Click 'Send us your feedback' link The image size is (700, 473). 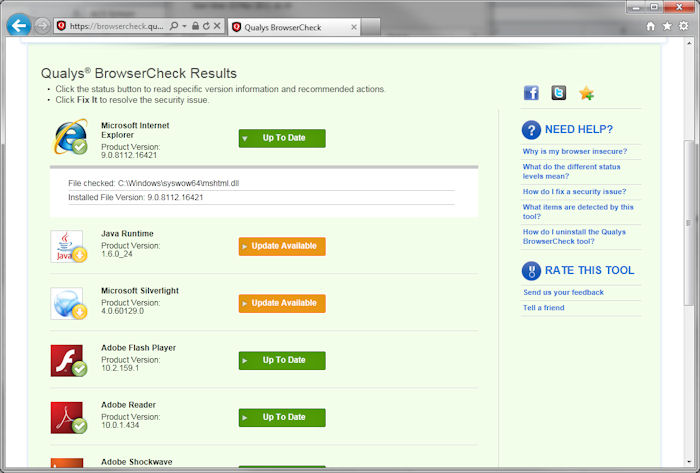563,292
